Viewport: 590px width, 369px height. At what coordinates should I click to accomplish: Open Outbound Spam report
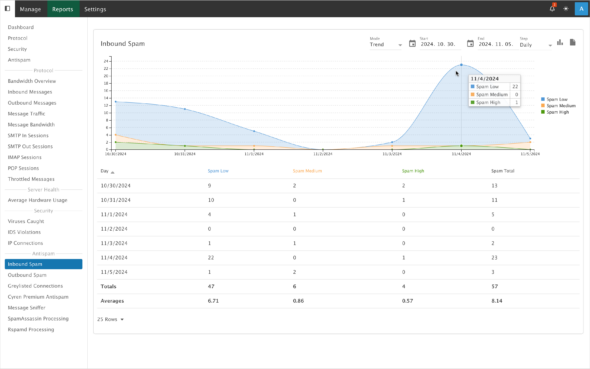click(27, 275)
